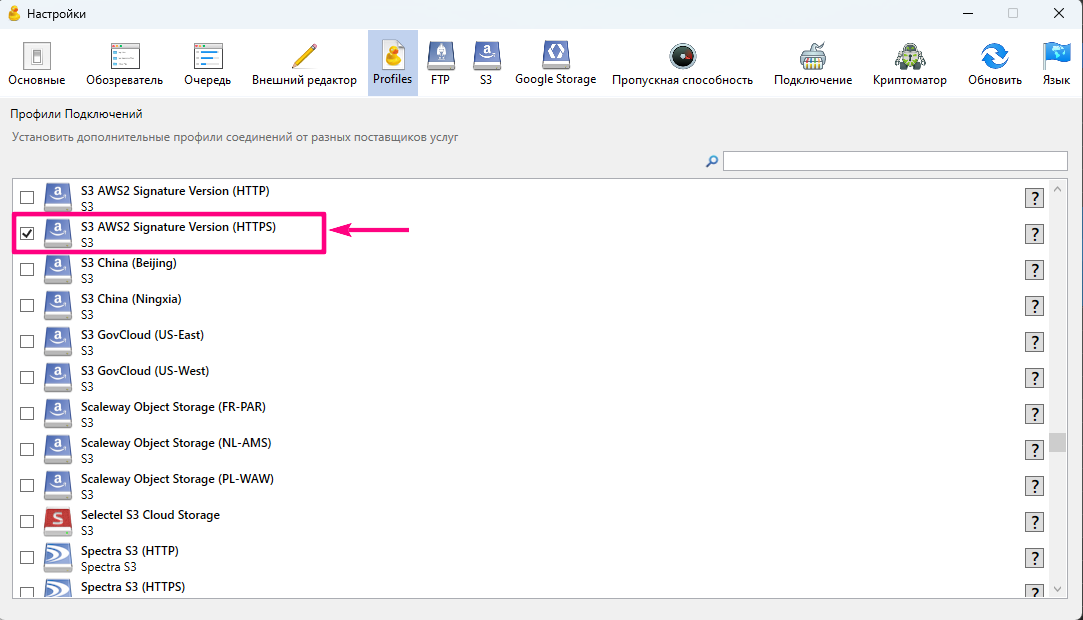Click the Scaleway Object Storage (NL-AMS) drive icon
The image size is (1083, 620).
[x=58, y=449]
